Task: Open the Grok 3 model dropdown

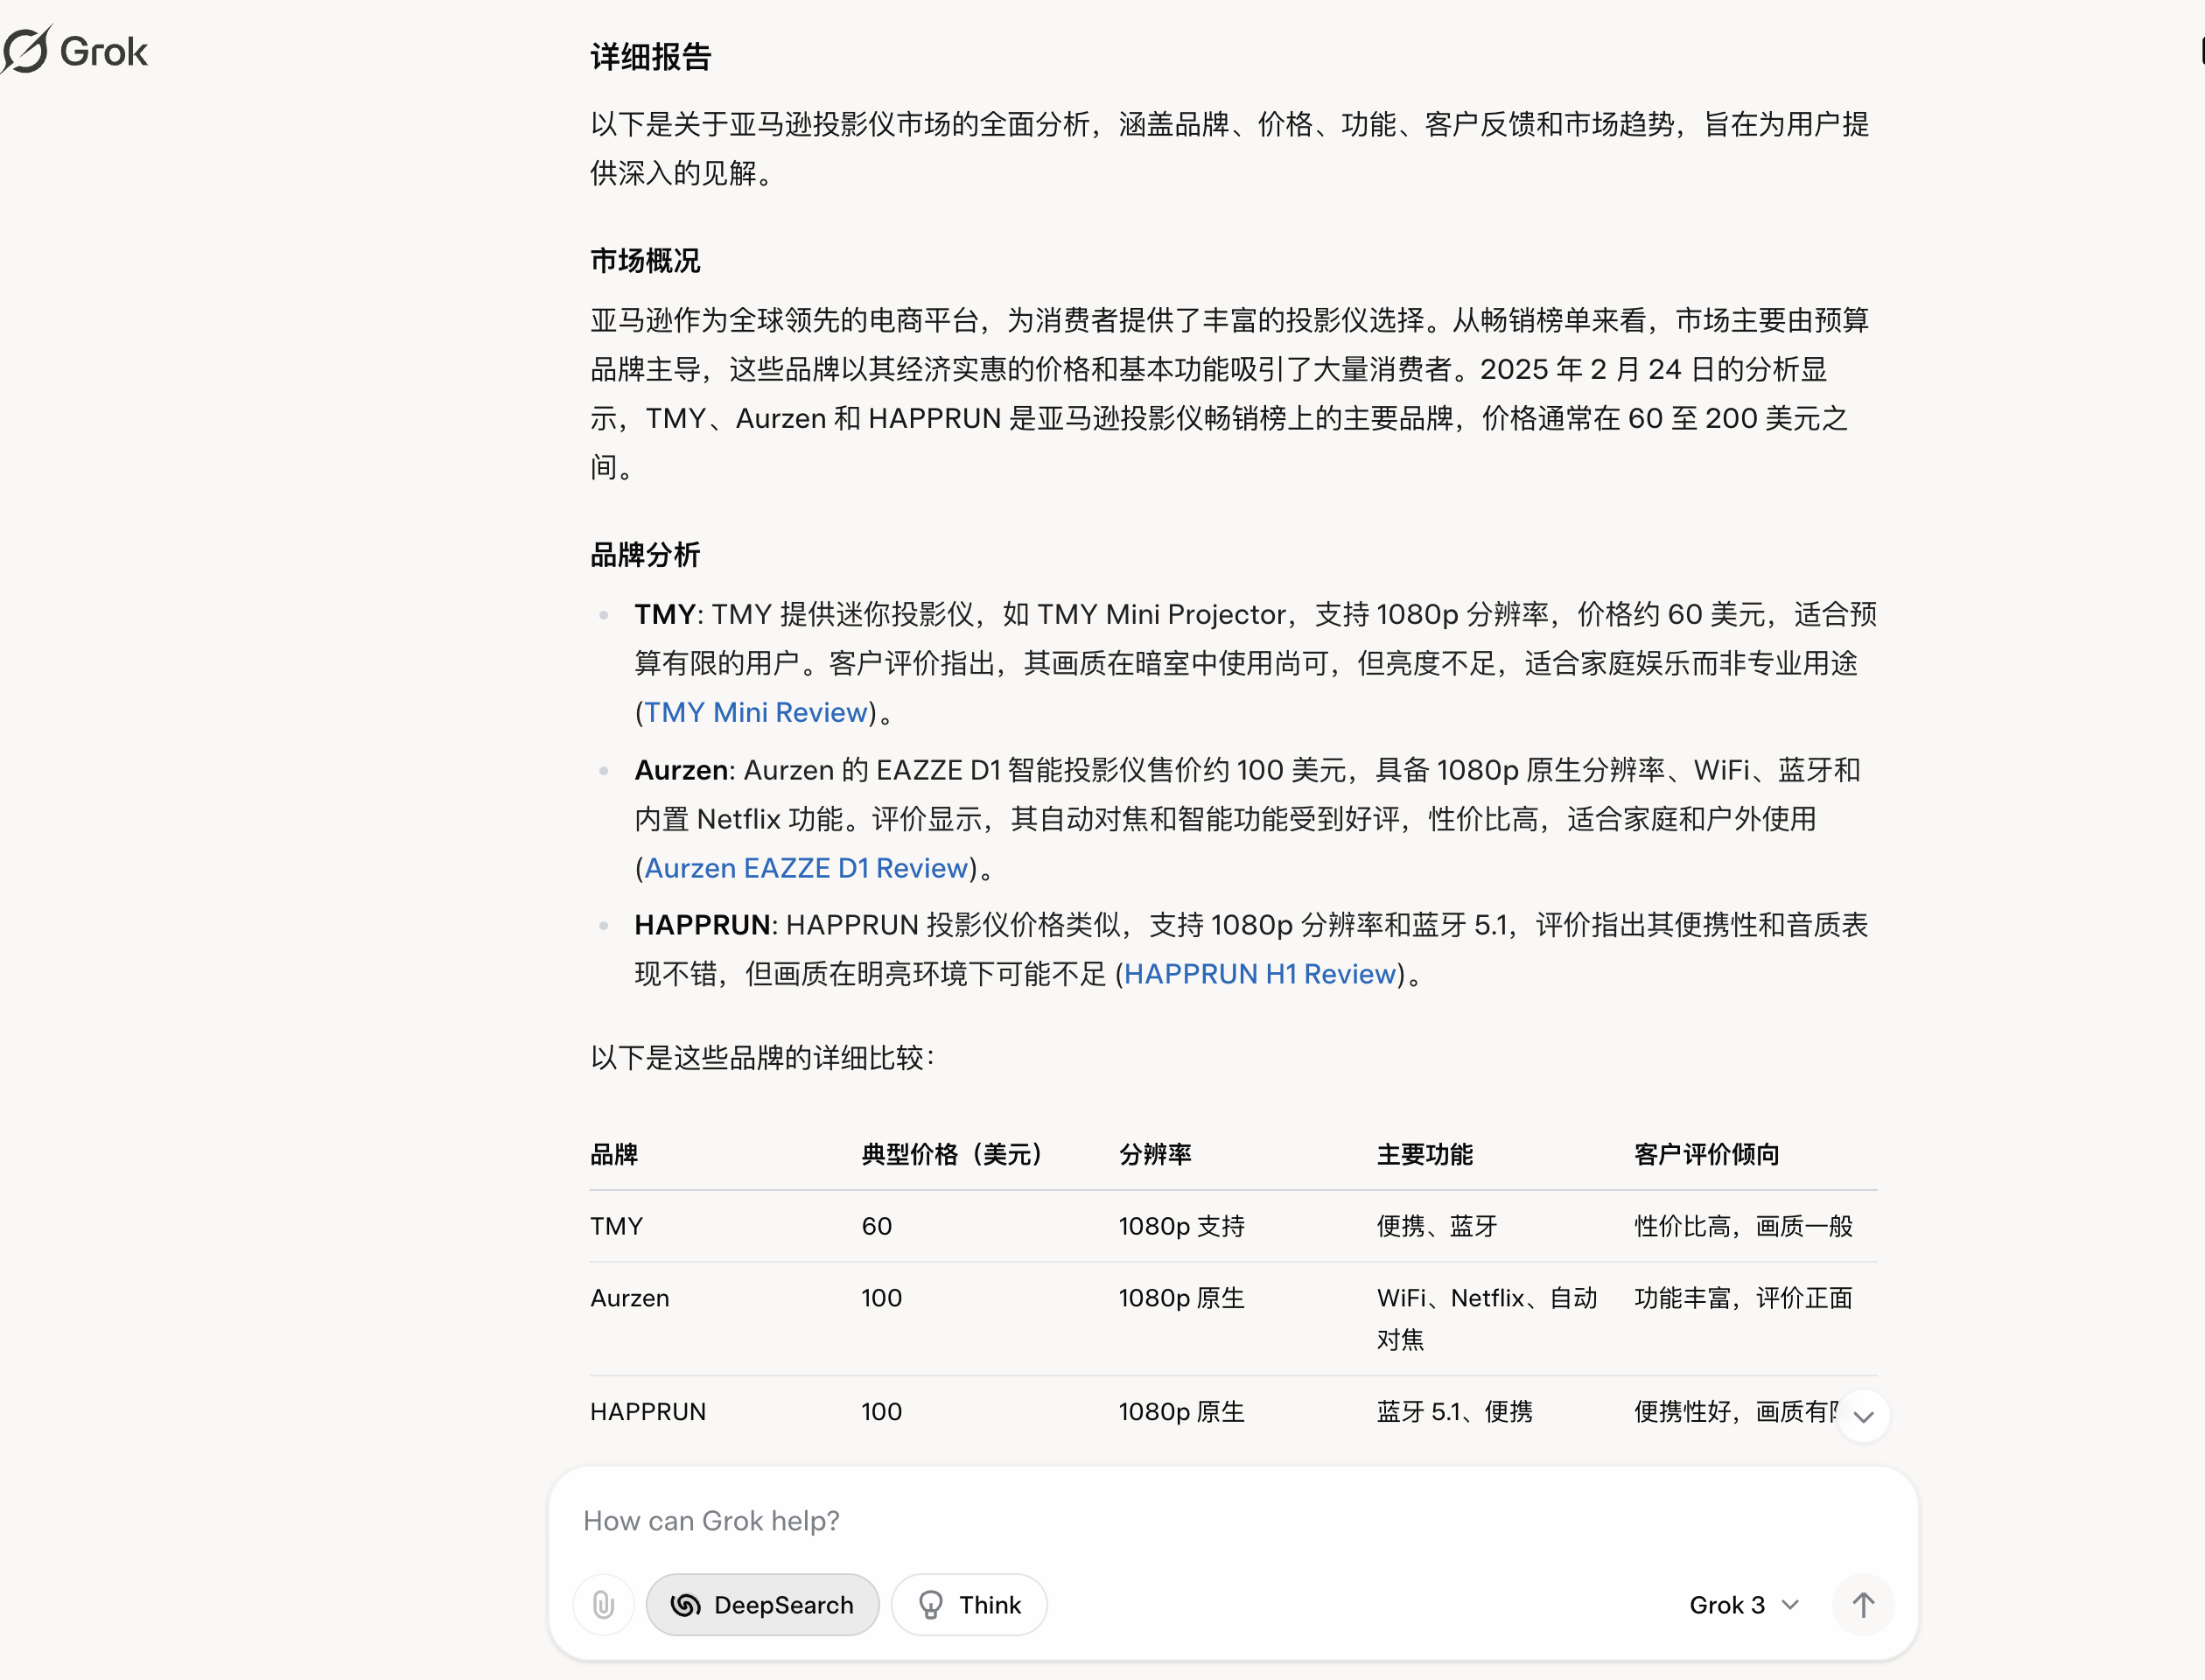Action: coord(1744,1605)
